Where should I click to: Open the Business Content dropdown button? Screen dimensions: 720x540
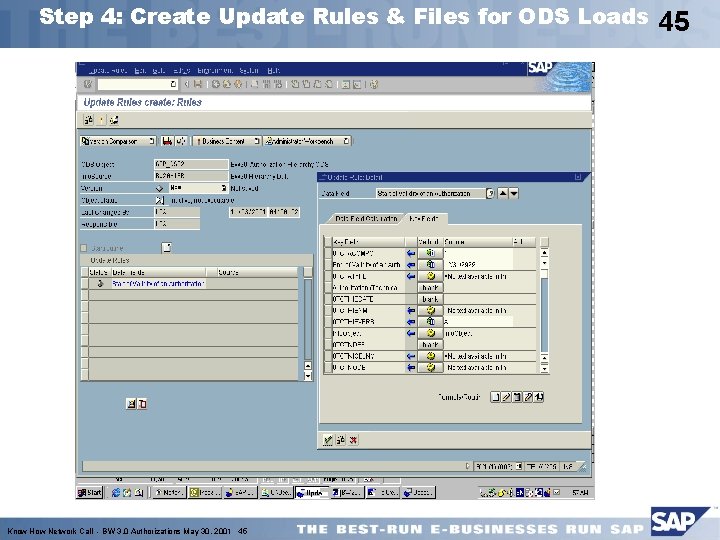(x=227, y=141)
